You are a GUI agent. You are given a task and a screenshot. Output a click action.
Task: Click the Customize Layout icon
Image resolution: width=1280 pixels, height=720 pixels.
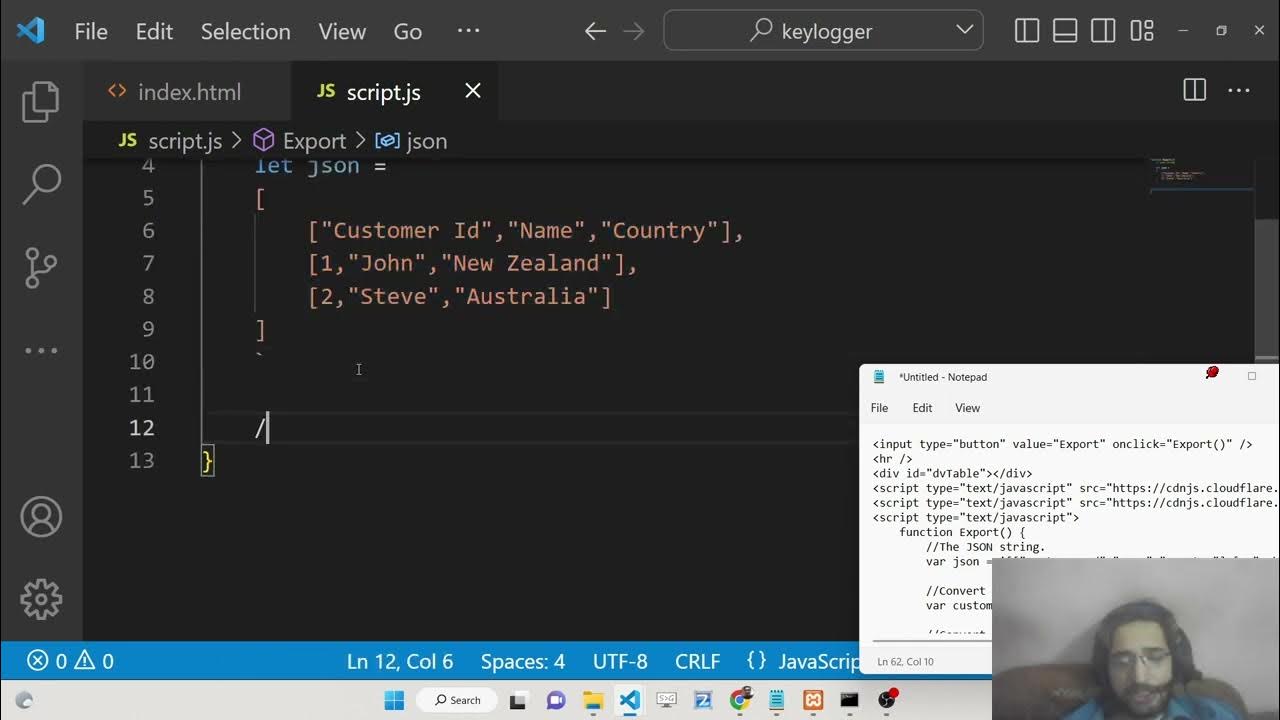pos(1142,31)
